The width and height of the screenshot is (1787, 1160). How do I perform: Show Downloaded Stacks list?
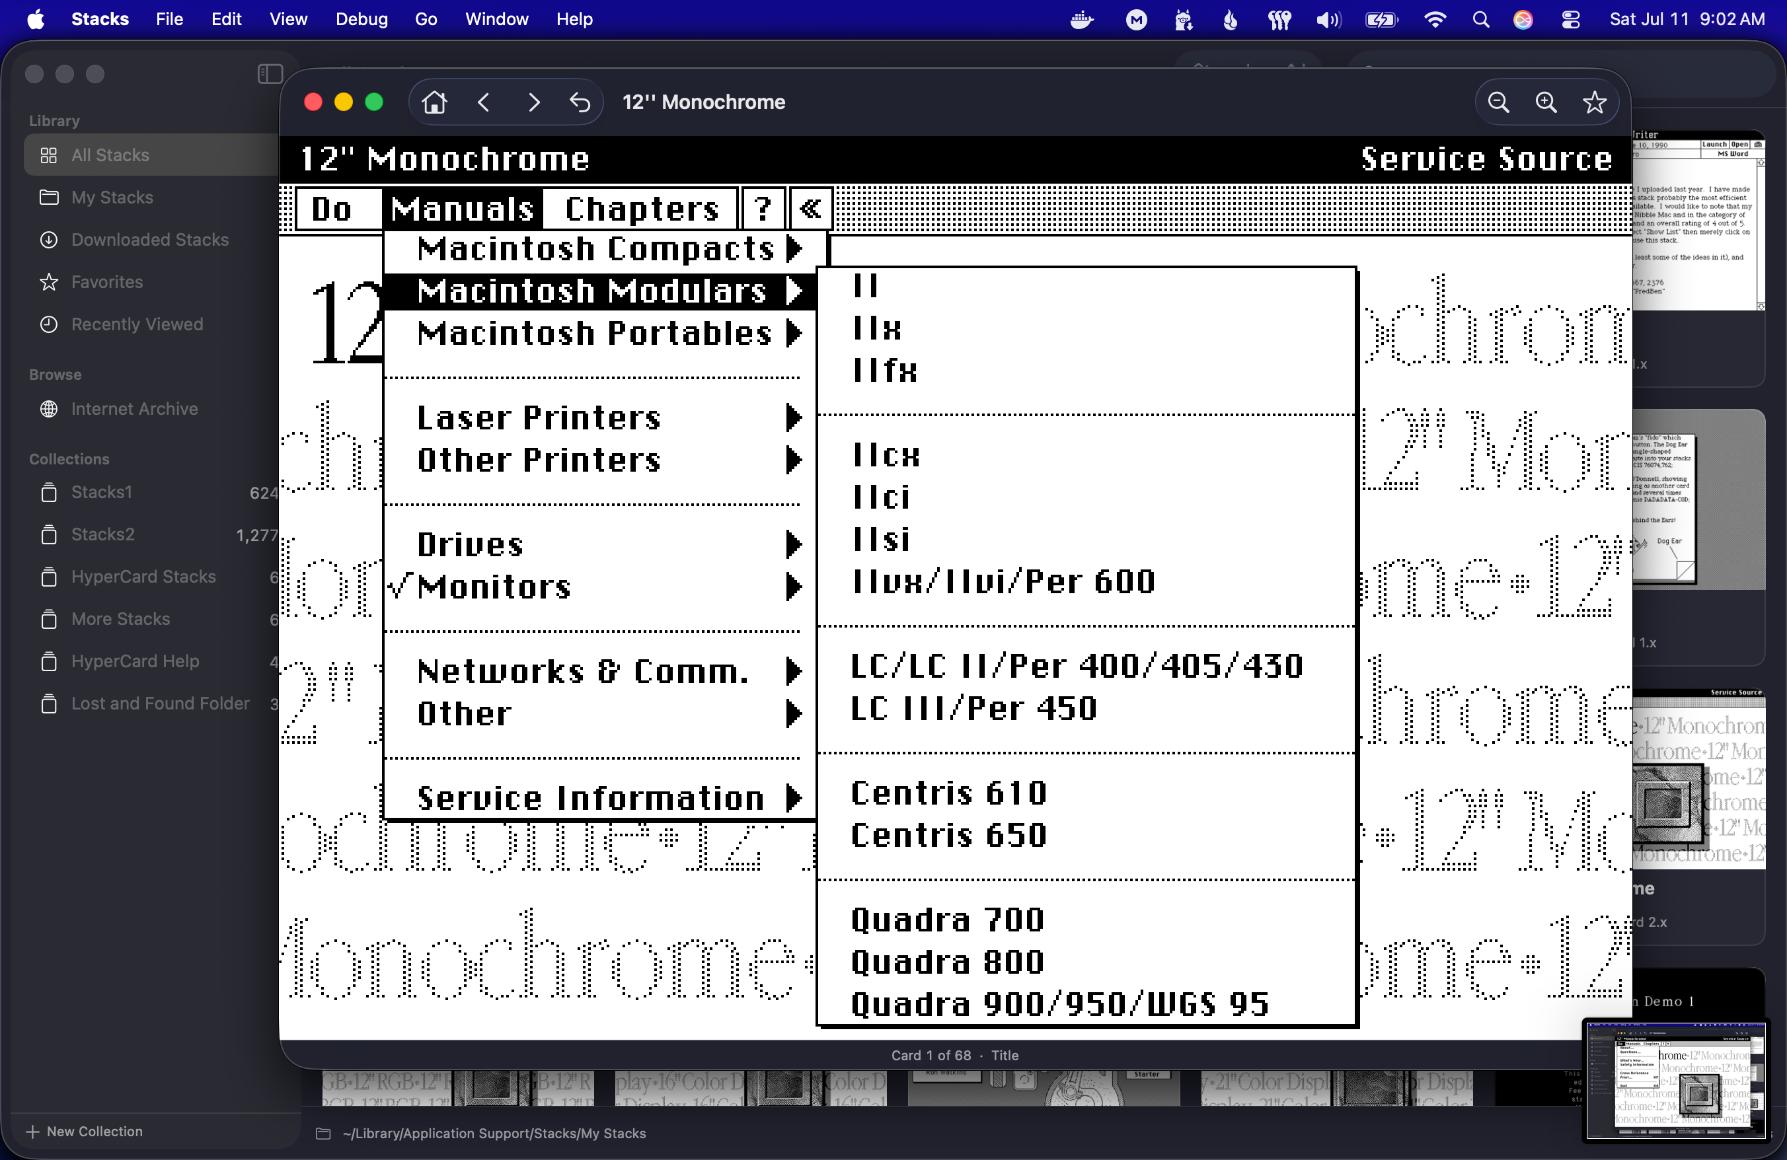[x=151, y=240]
